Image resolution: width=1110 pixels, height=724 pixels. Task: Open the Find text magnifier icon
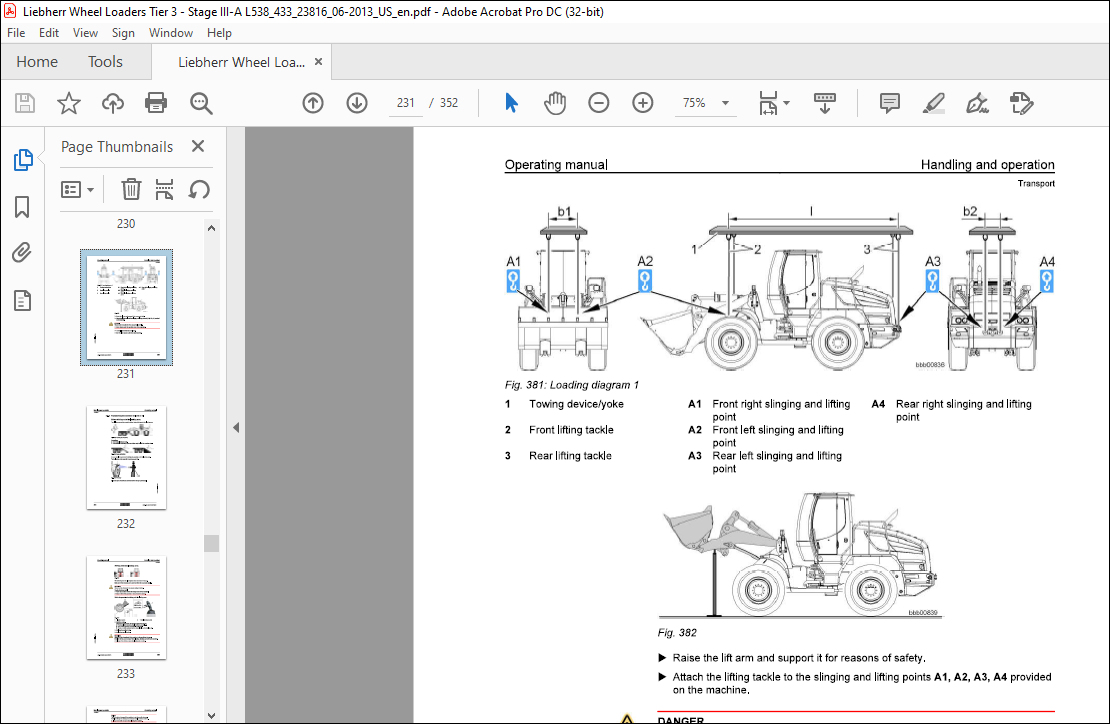(x=201, y=103)
